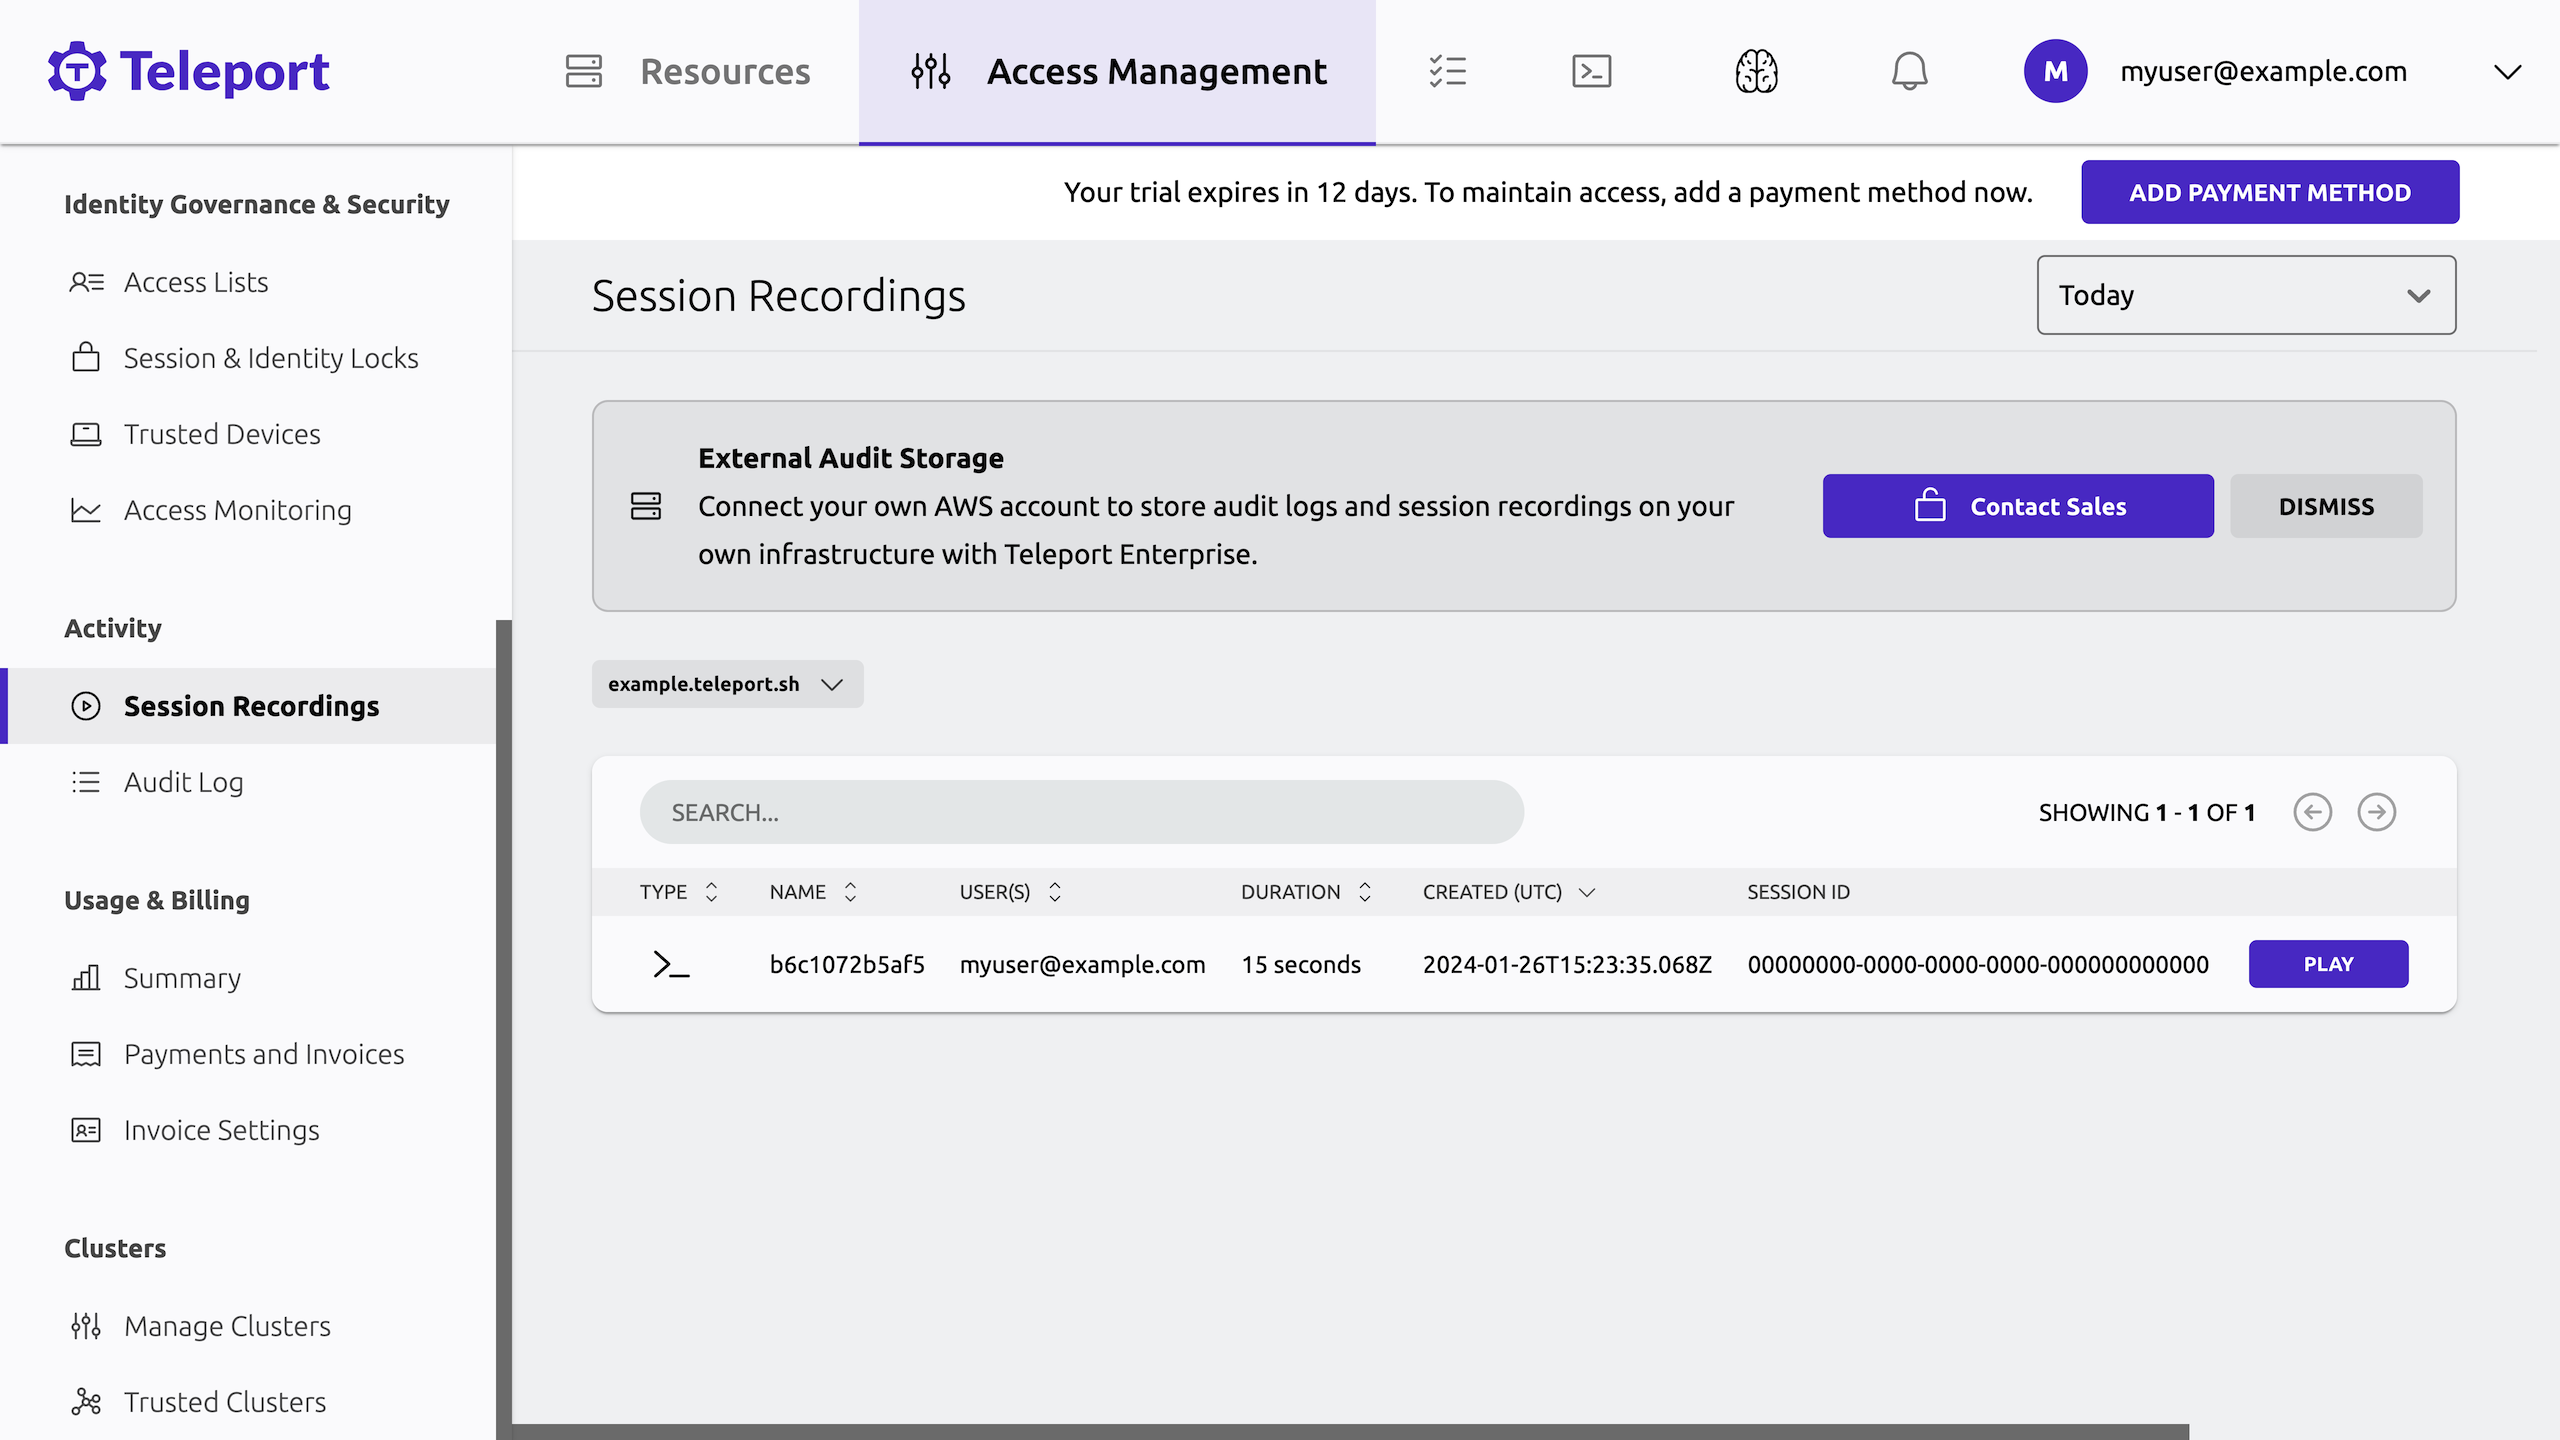Play the b6c1072b5af5 session recording
The height and width of the screenshot is (1440, 2560).
click(2328, 964)
